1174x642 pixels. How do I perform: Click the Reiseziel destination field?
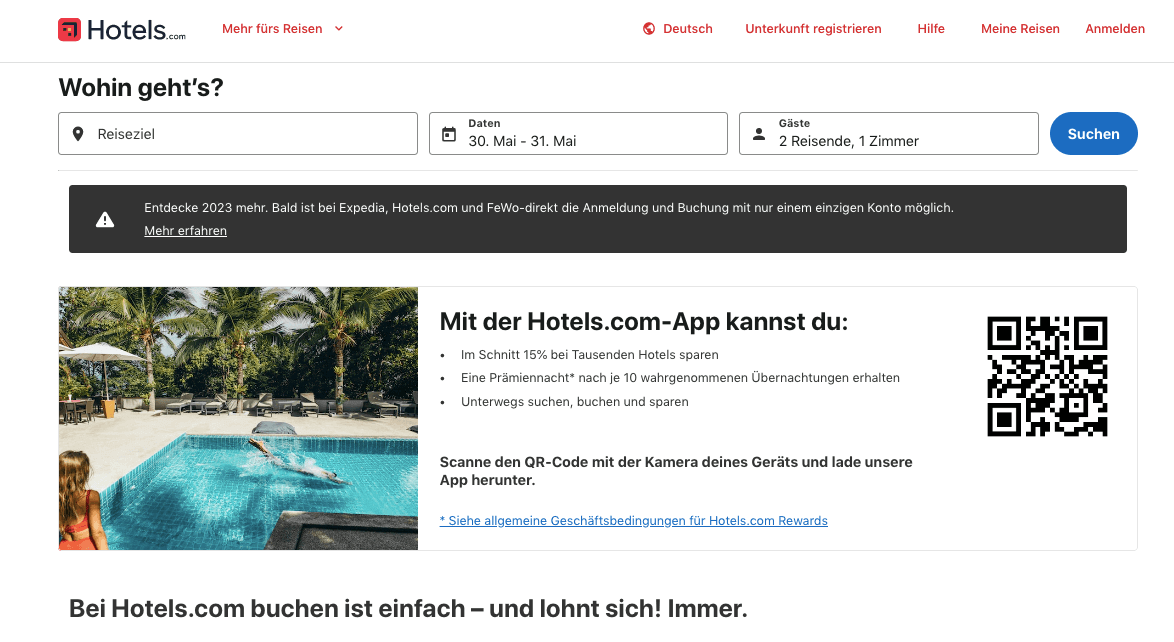238,133
